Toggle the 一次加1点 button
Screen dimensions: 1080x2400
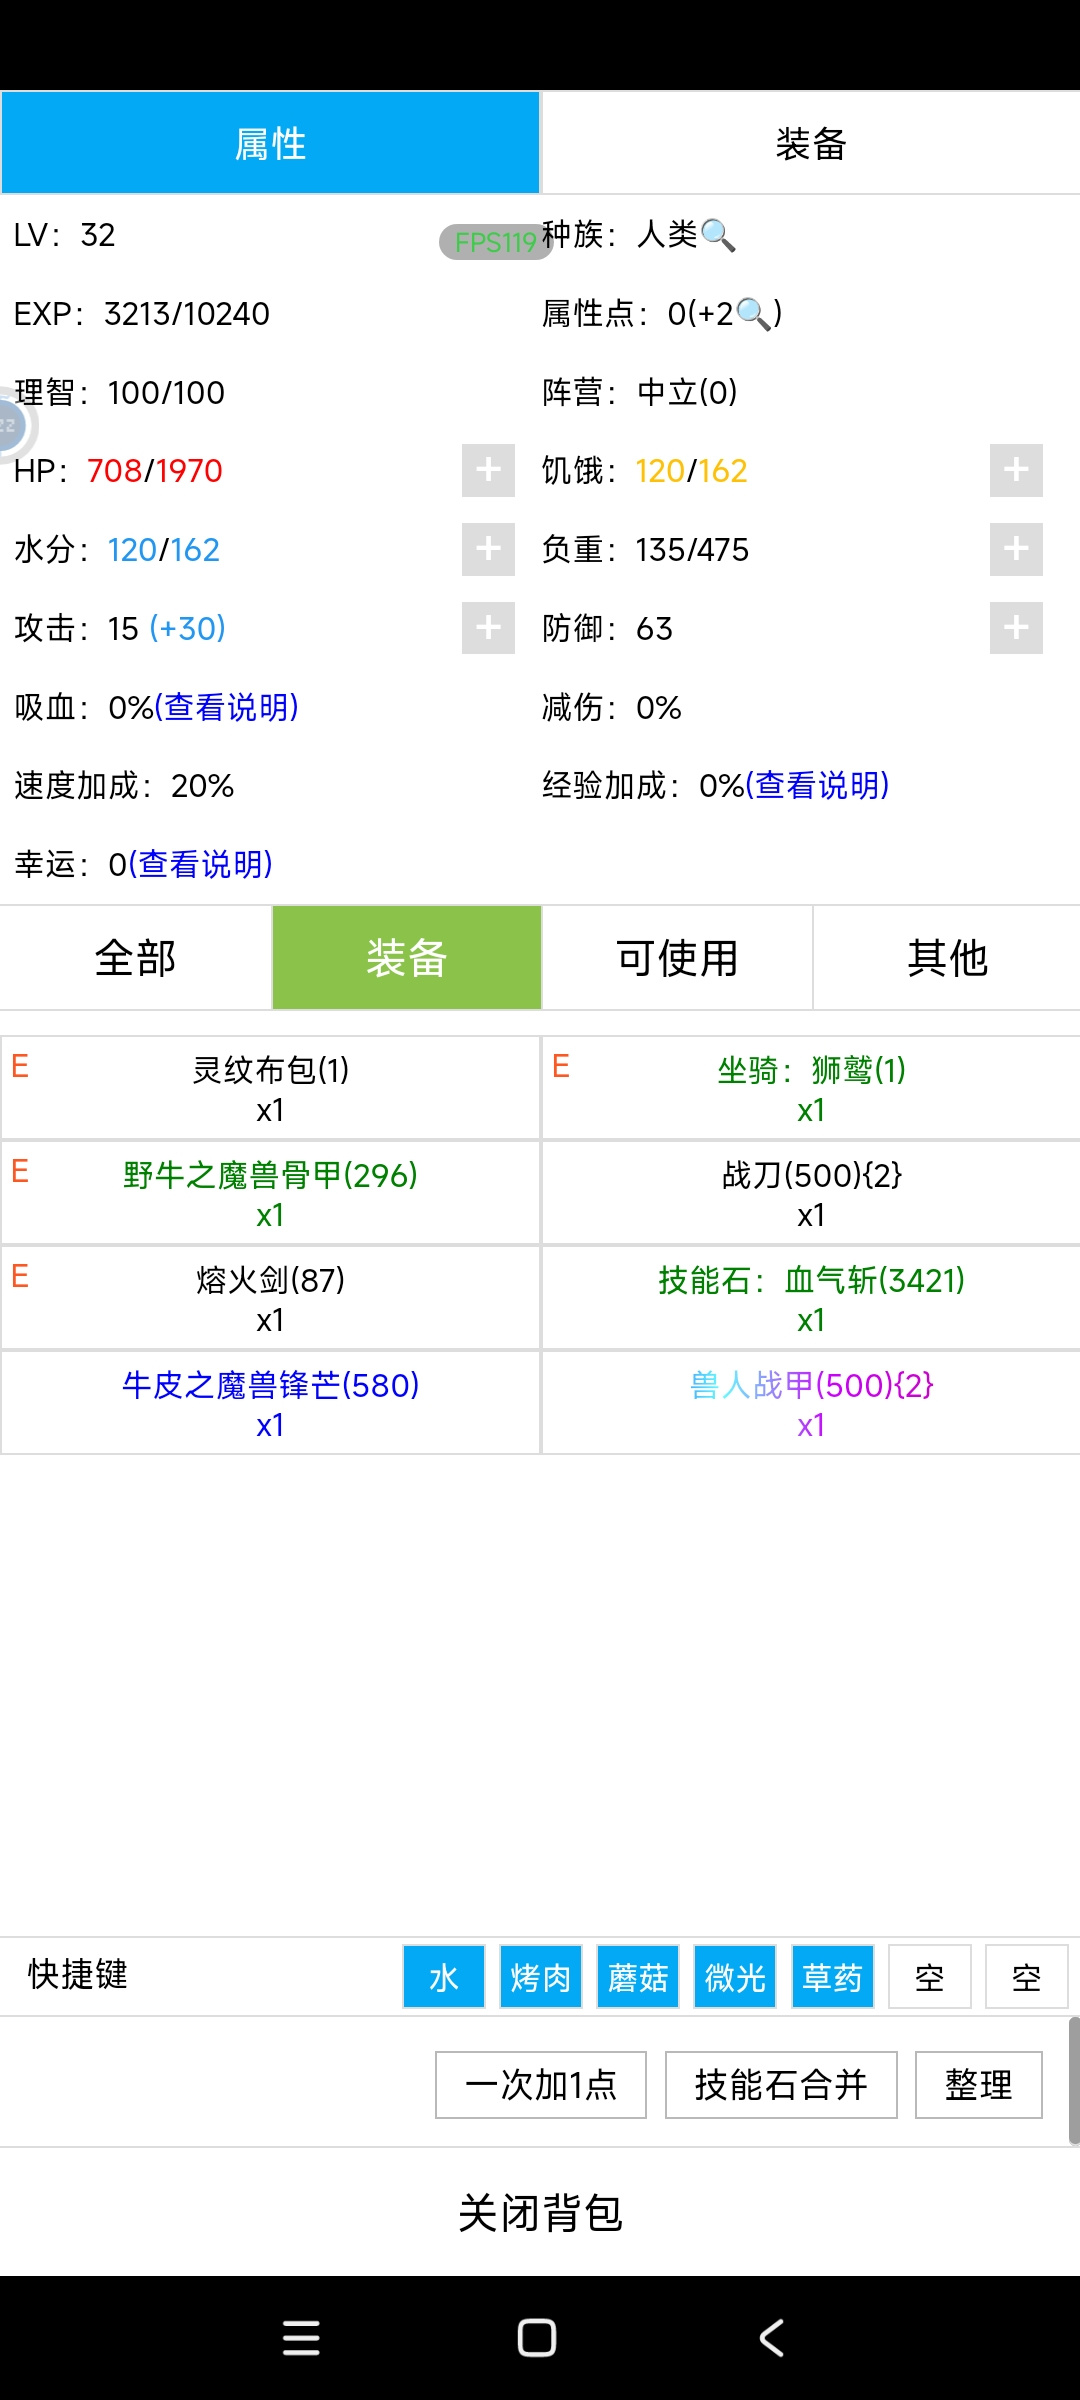point(541,2085)
